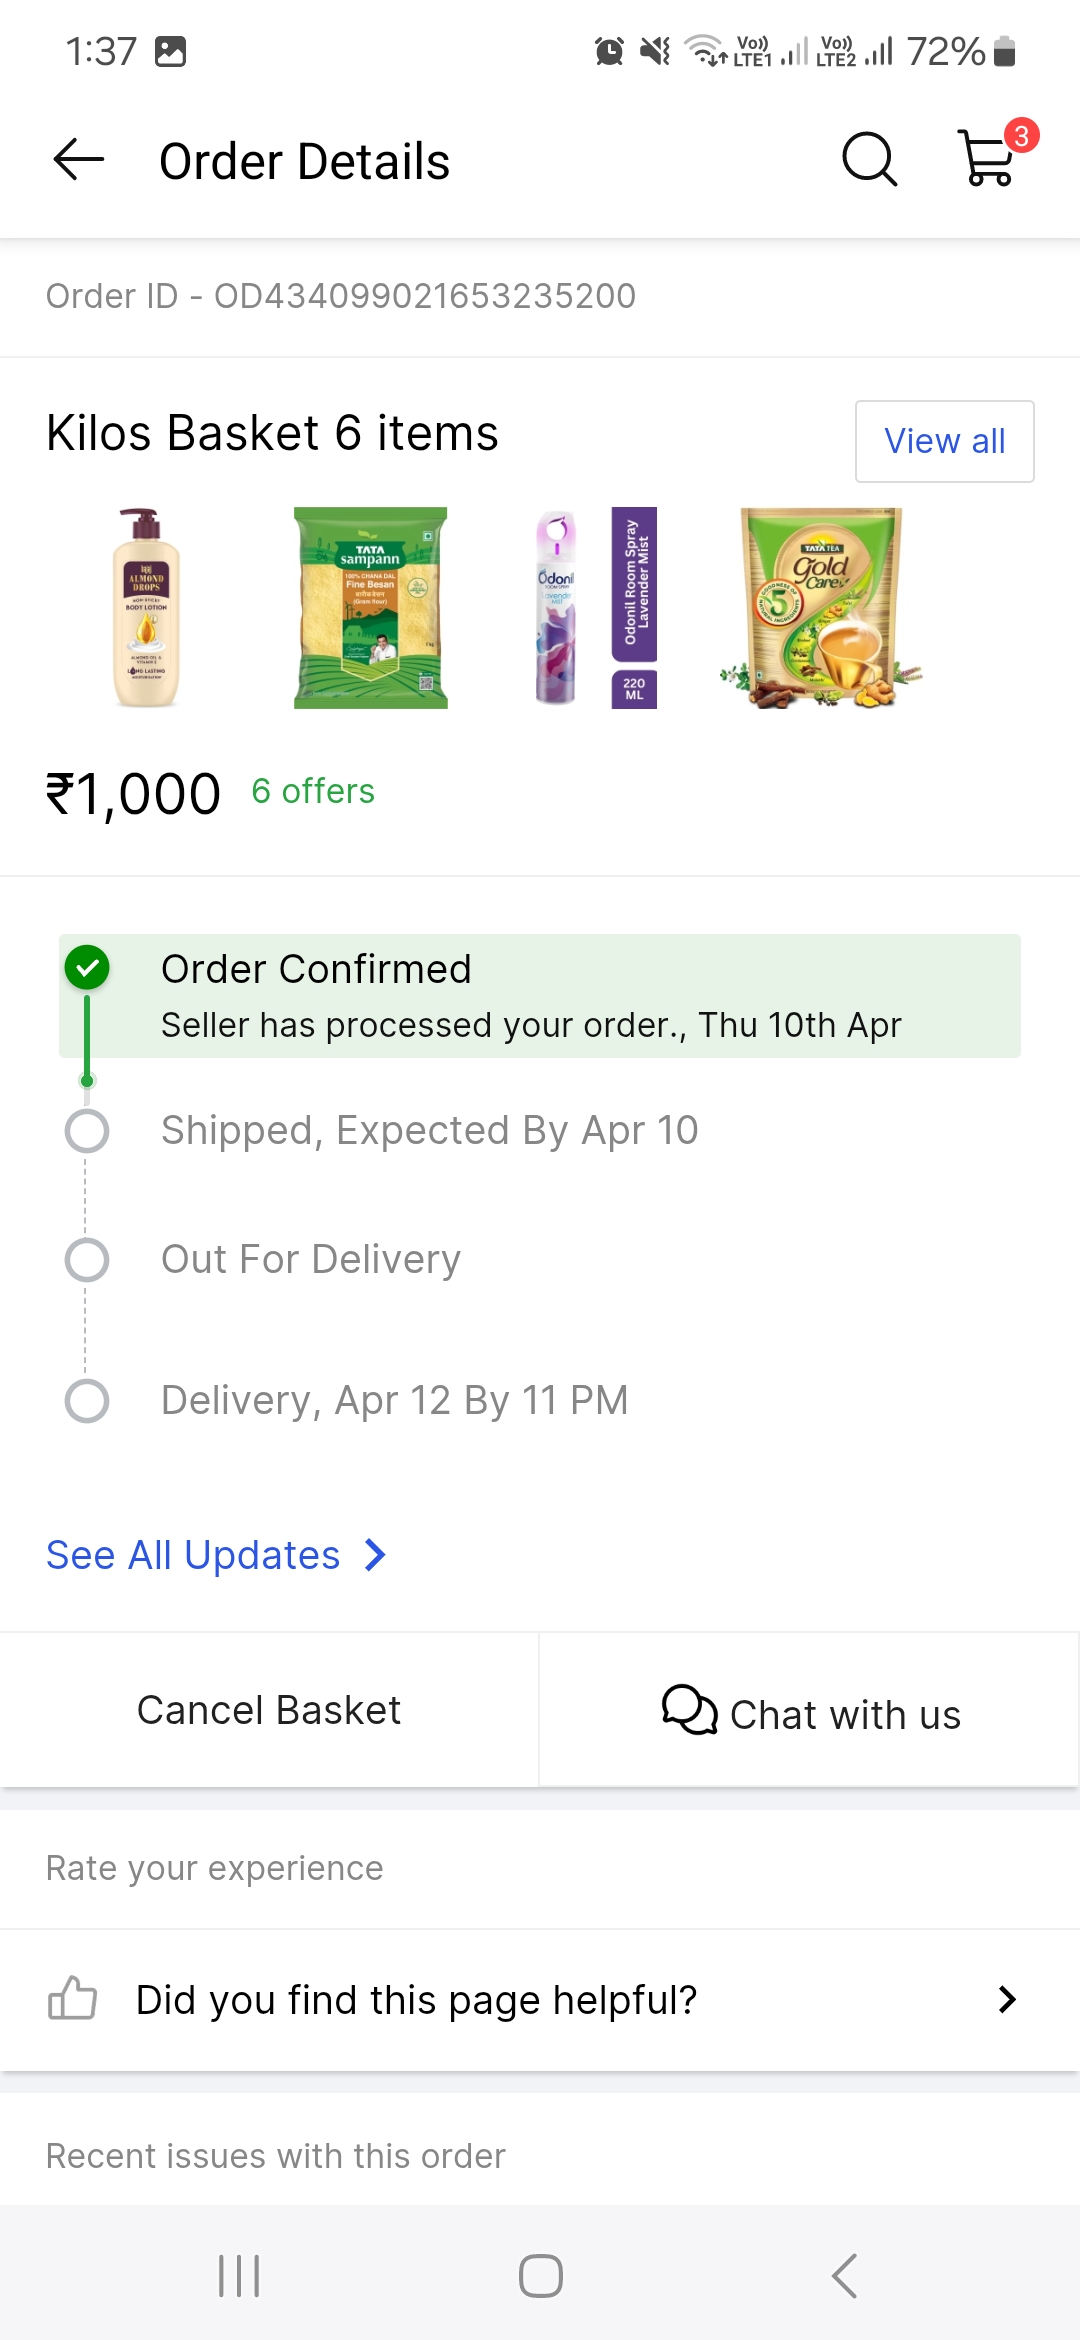Tap Order Confirmed green checkmark
Image resolution: width=1080 pixels, height=2340 pixels.
[87, 967]
